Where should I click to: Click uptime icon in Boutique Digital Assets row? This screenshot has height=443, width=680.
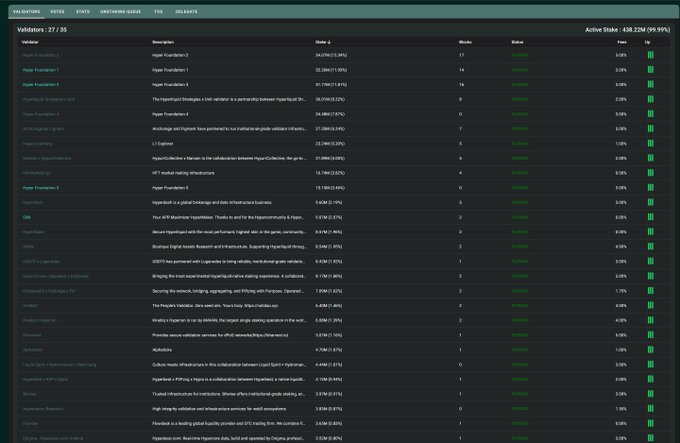tap(651, 247)
